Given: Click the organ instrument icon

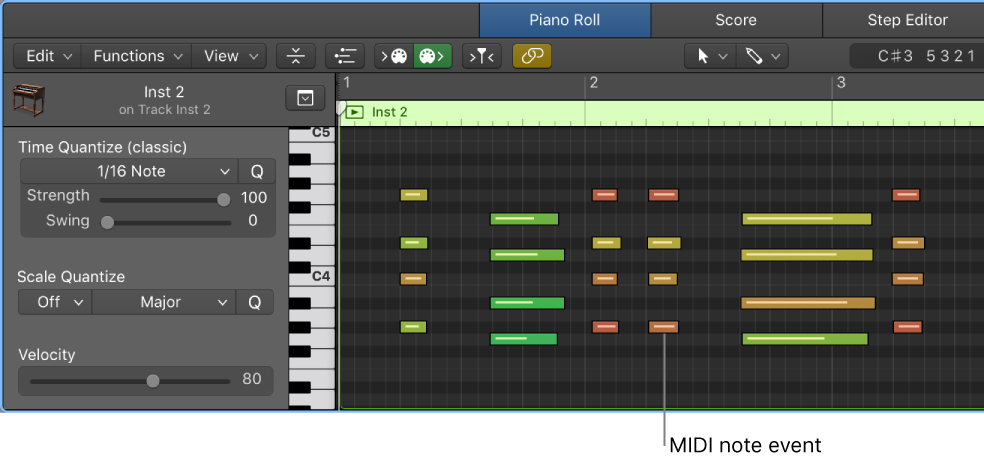Looking at the screenshot, I should [29, 99].
